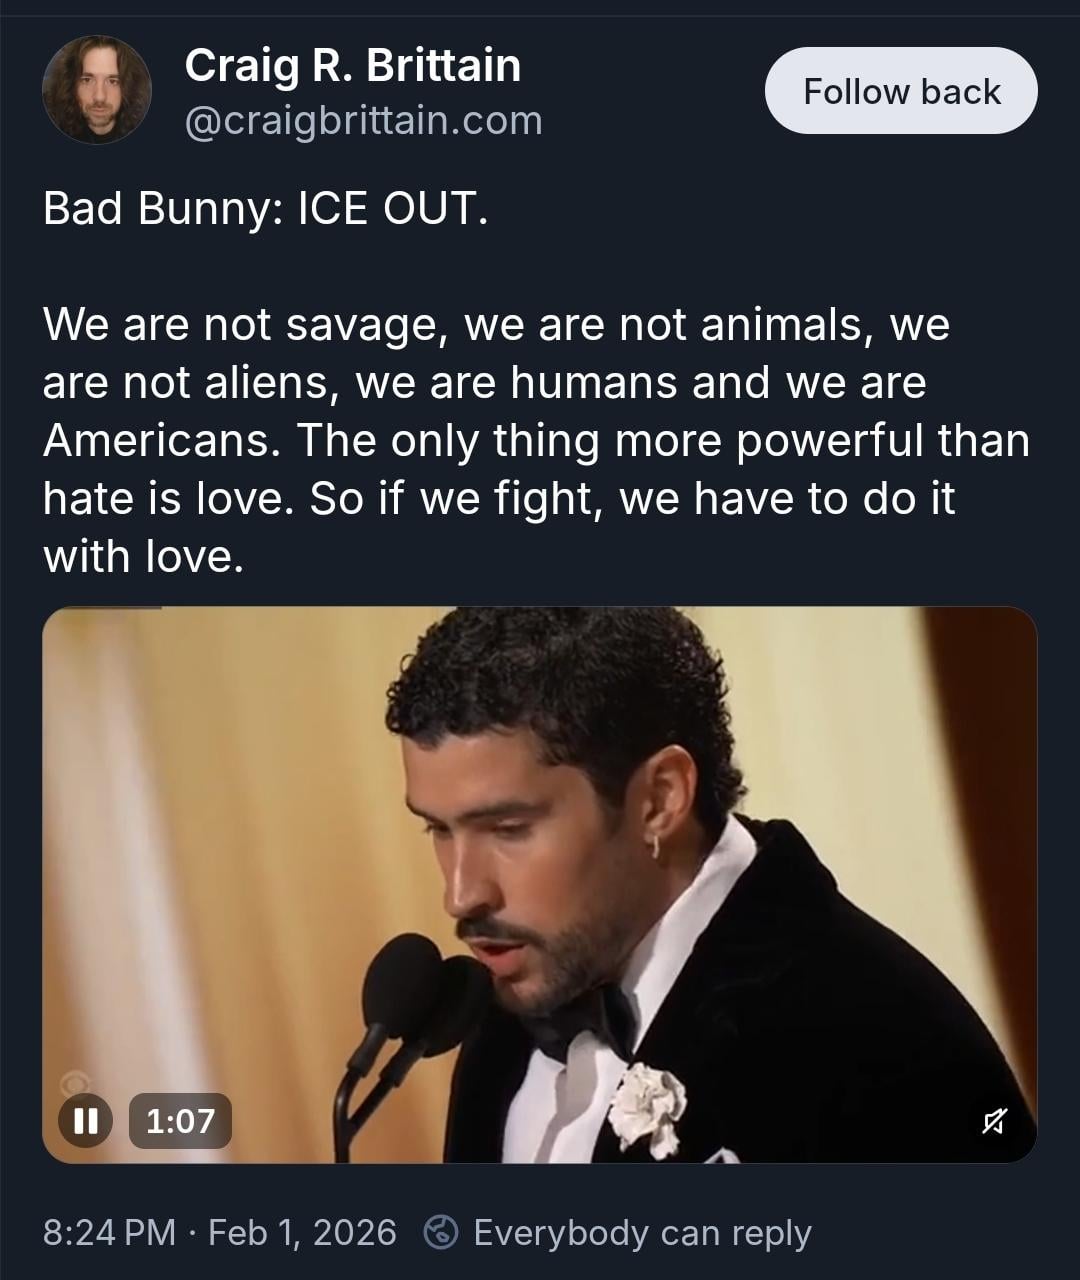Tap the Everybody can reply label
The height and width of the screenshot is (1280, 1080).
coord(642,1232)
